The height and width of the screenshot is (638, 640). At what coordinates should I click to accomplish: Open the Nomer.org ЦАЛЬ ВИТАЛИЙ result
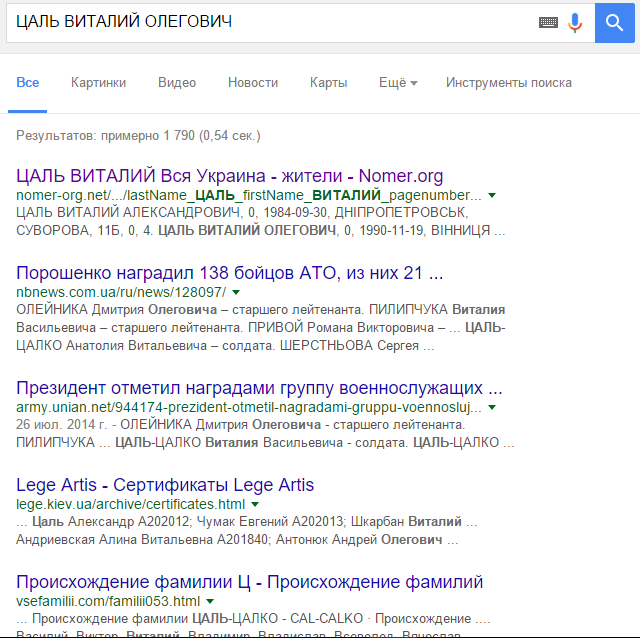click(229, 176)
